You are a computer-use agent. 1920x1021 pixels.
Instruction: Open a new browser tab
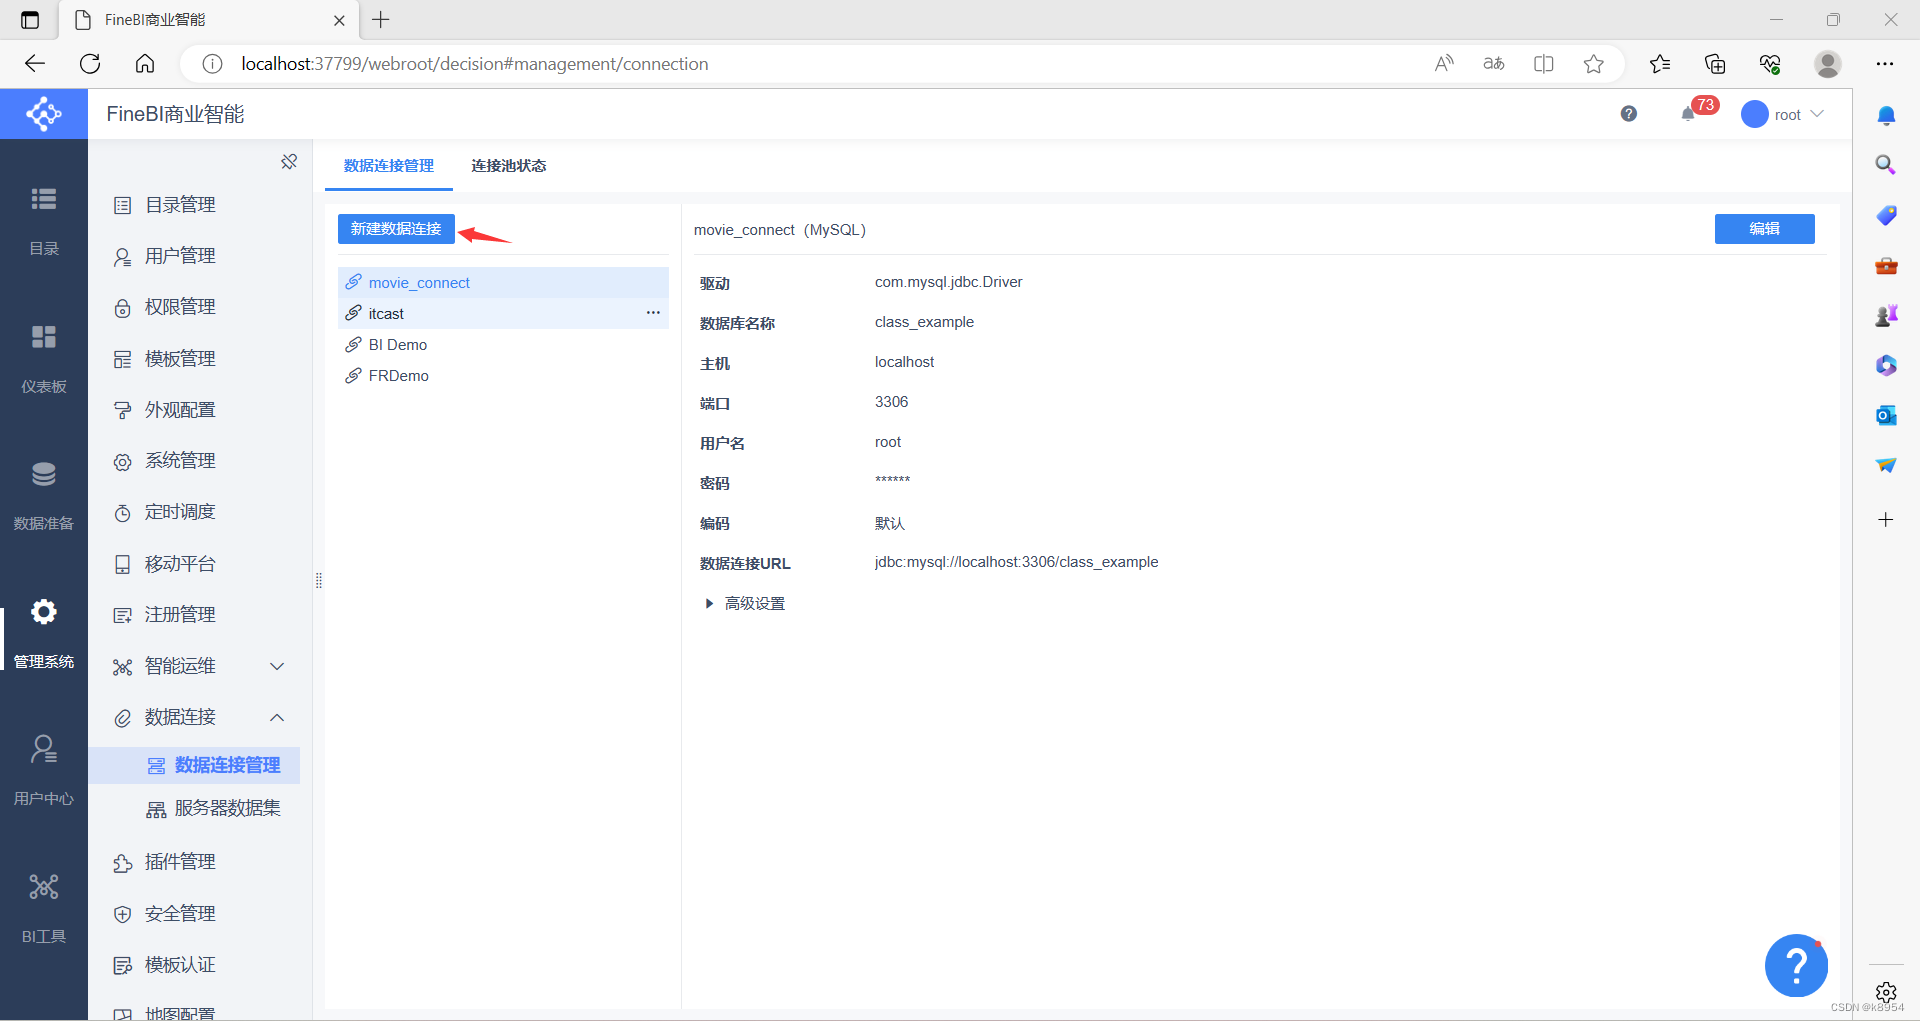coord(381,19)
